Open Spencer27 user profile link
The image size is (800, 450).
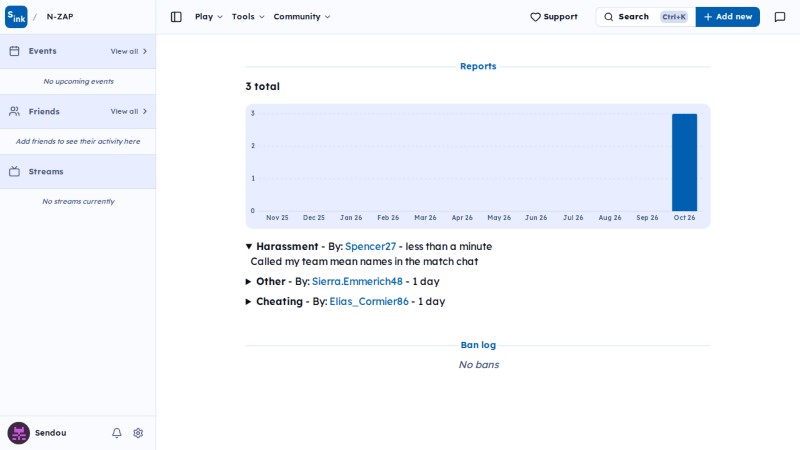(370, 246)
